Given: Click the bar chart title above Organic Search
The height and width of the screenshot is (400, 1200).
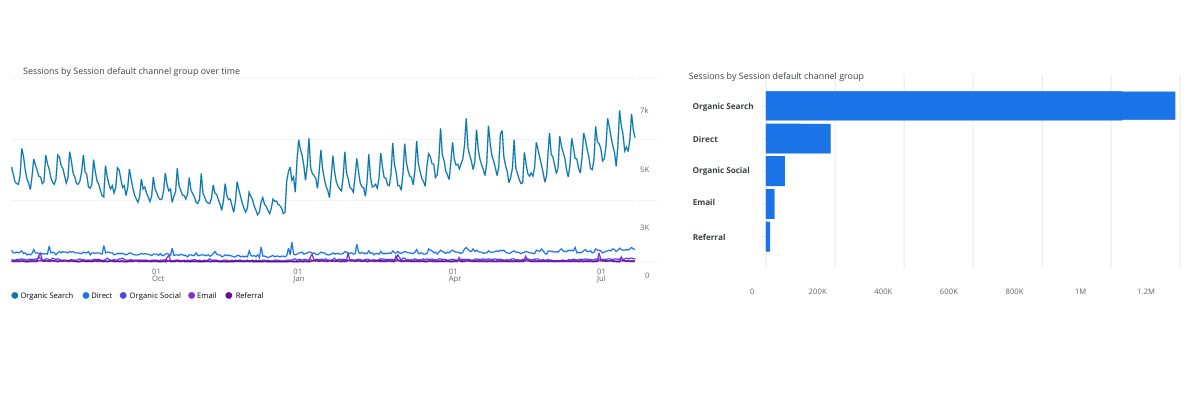Looking at the screenshot, I should click(x=776, y=76).
